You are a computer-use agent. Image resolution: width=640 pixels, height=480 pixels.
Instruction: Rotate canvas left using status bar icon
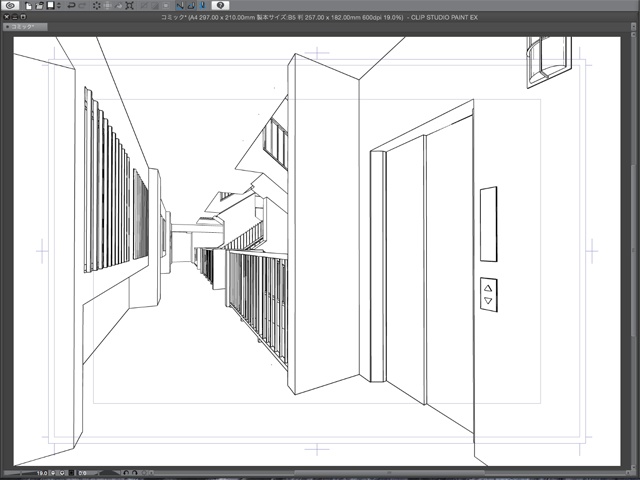pyautogui.click(x=126, y=473)
